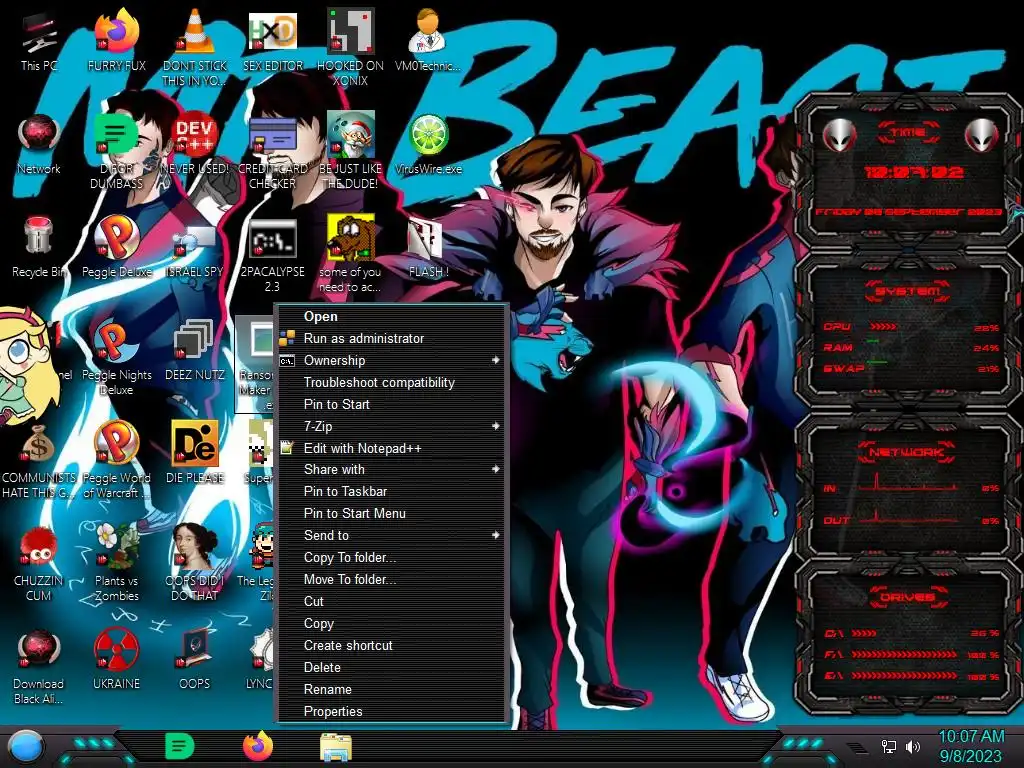This screenshot has height=768, width=1024.
Task: Select Troubleshoot compatibility
Action: coord(391,383)
